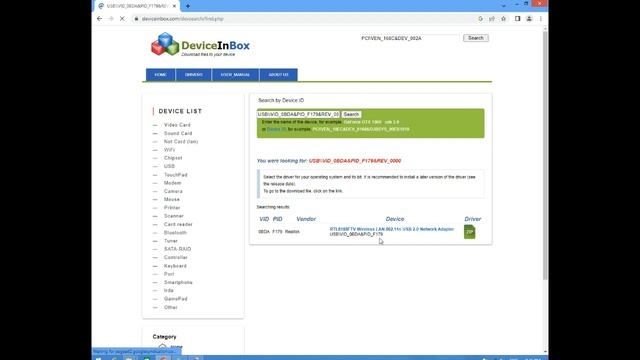This screenshot has height=360, width=640.
Task: Open the browser profile icon
Action: pyautogui.click(x=529, y=19)
